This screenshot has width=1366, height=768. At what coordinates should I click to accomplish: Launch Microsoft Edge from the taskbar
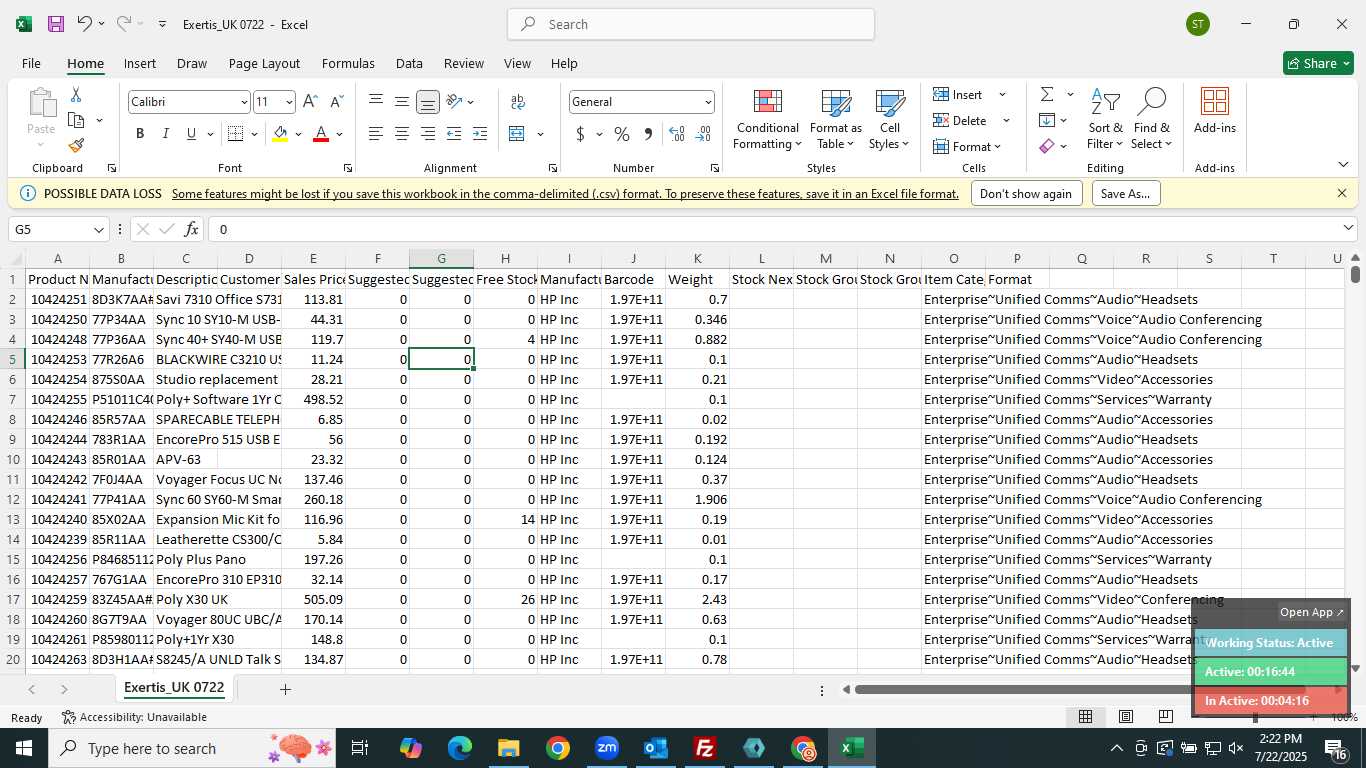[460, 748]
